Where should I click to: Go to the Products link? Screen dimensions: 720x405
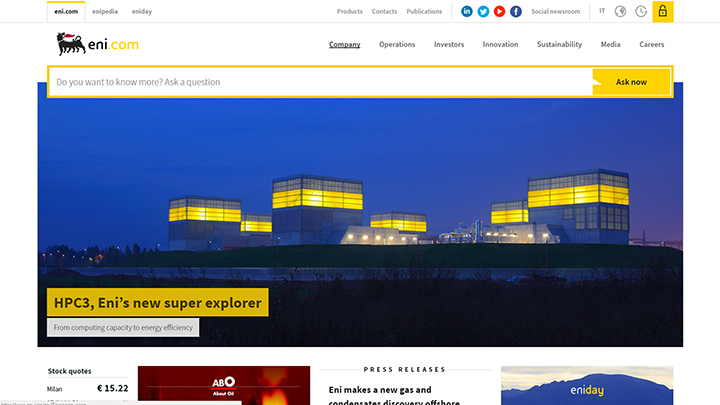coord(349,11)
